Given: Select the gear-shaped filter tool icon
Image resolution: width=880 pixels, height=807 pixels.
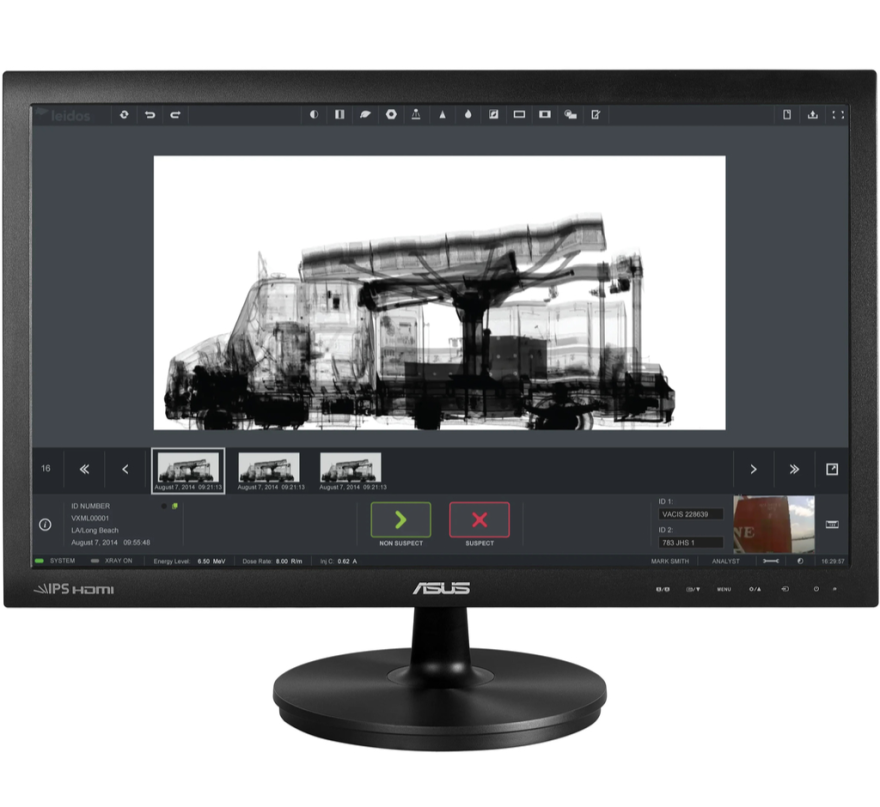Looking at the screenshot, I should [x=391, y=115].
